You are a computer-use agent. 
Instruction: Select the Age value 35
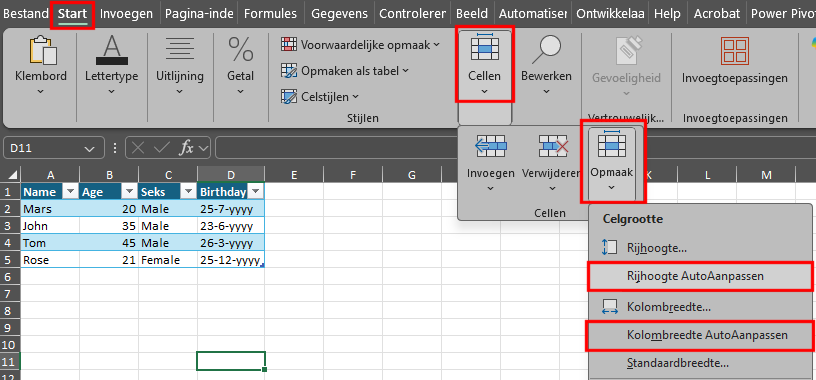[109, 226]
